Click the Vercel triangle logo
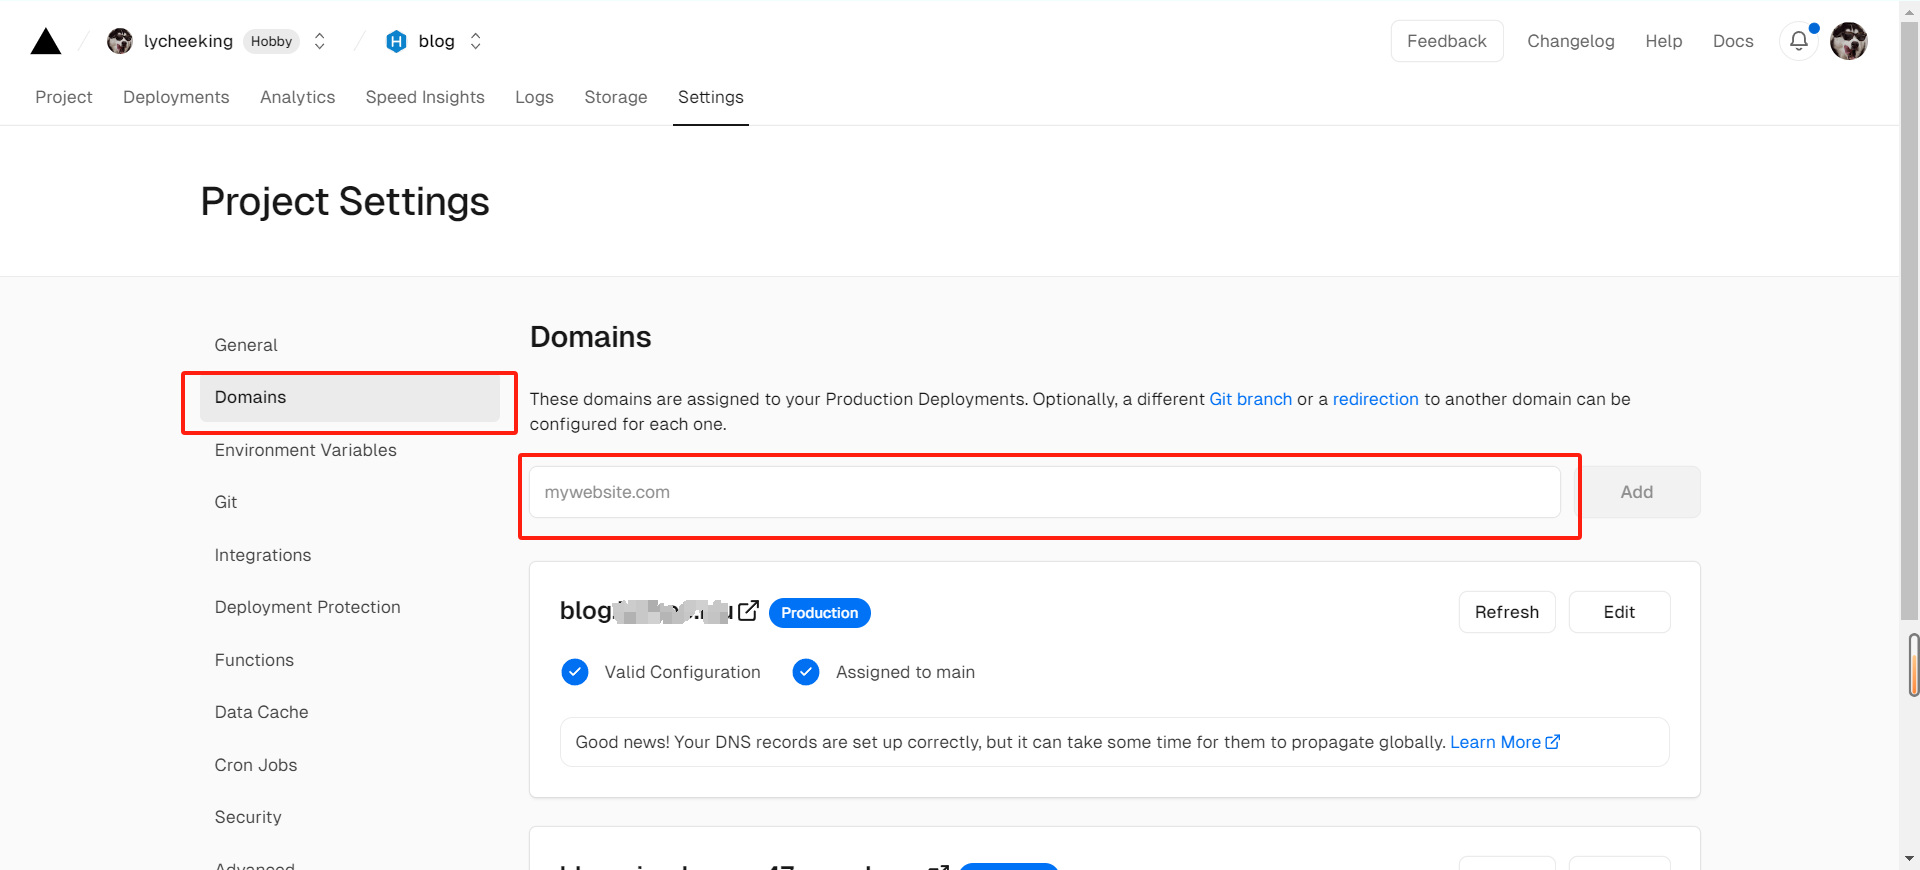This screenshot has width=1920, height=870. click(x=46, y=41)
